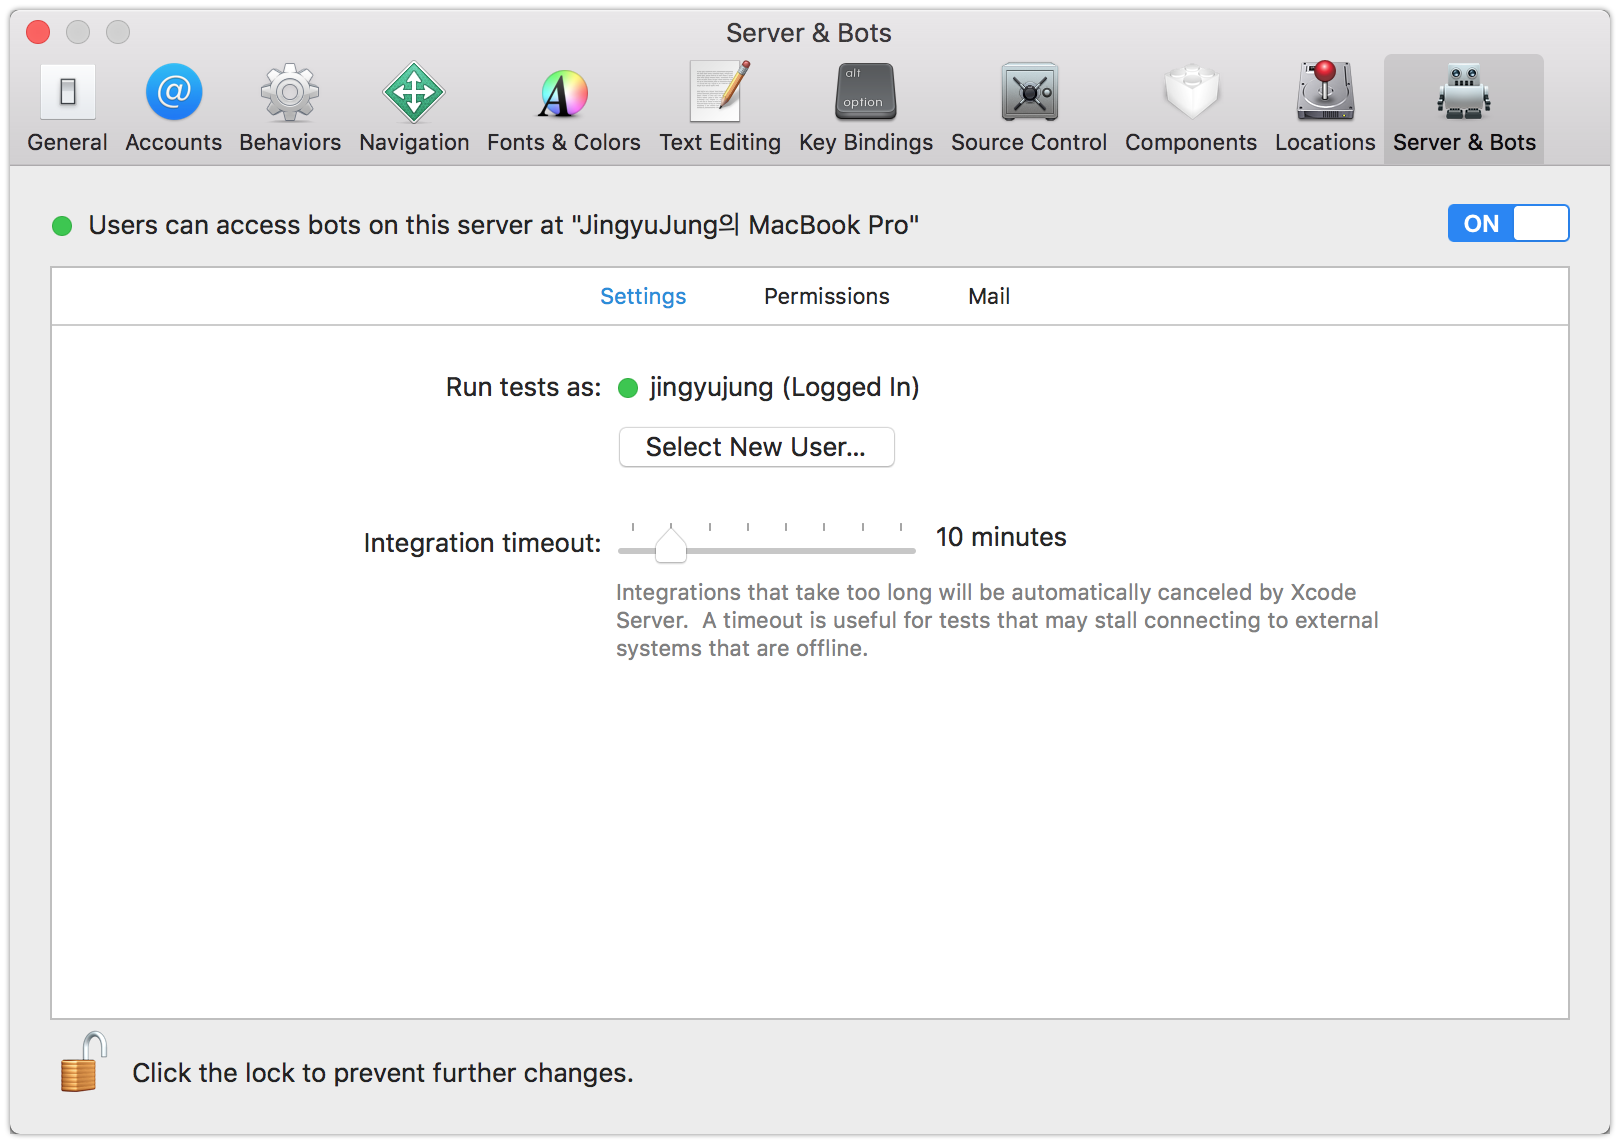Image resolution: width=1620 pixels, height=1144 pixels.
Task: Click the "Click the lock to prevent" text
Action: [x=383, y=1073]
